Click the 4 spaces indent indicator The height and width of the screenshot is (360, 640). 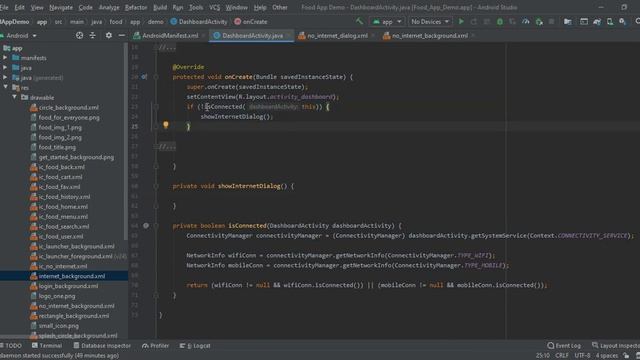tap(607, 355)
